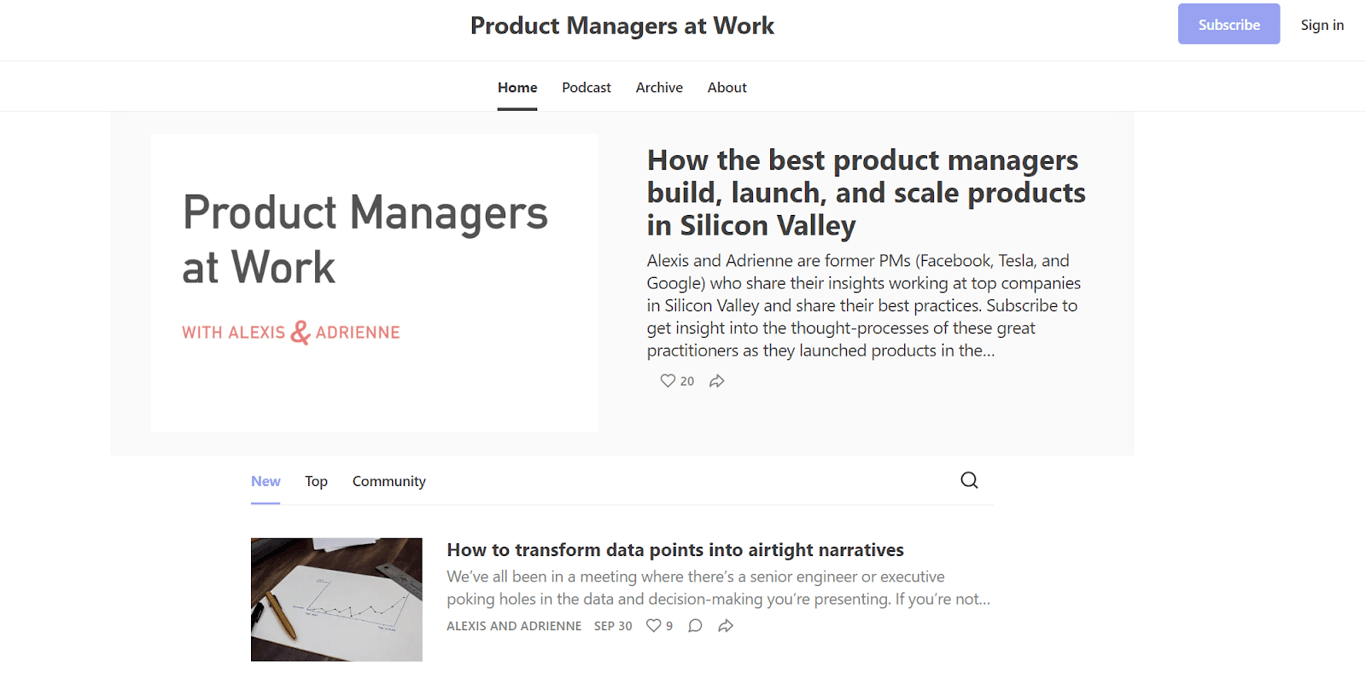1366x684 pixels.
Task: Open comments on the airtight narratives post
Action: 695,625
